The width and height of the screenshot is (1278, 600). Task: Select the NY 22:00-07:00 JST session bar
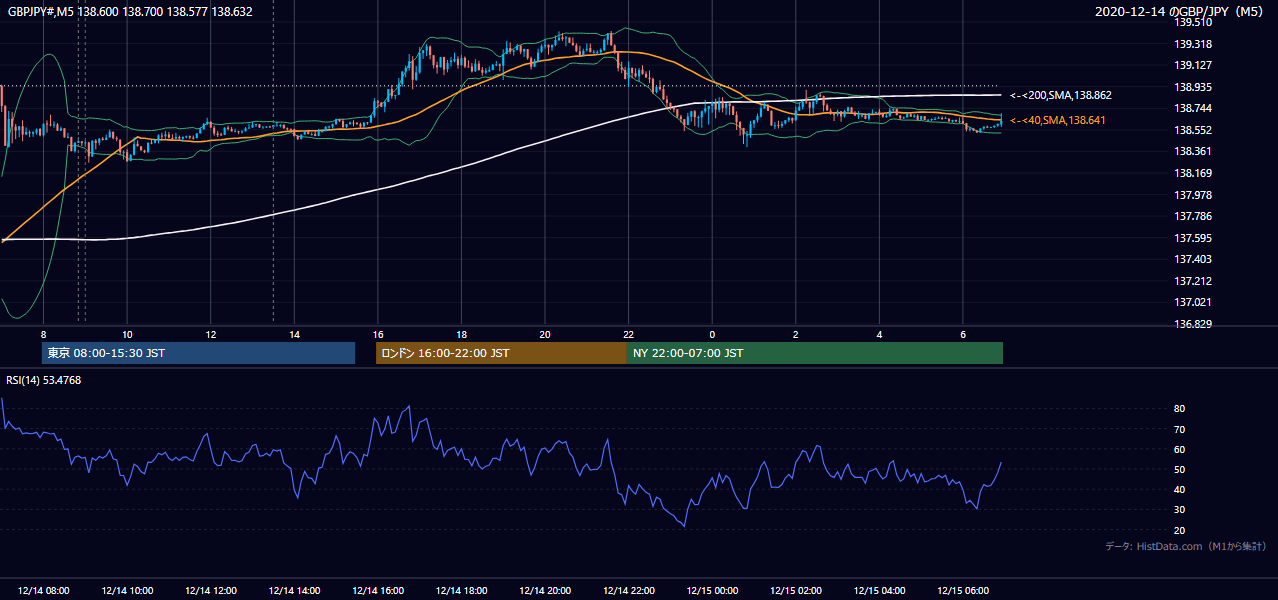pos(815,353)
